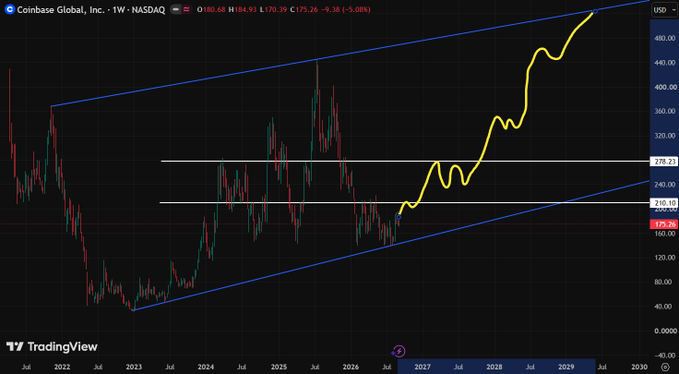Click the −40.00 price axis label
This screenshot has width=679, height=374.
coord(666,355)
